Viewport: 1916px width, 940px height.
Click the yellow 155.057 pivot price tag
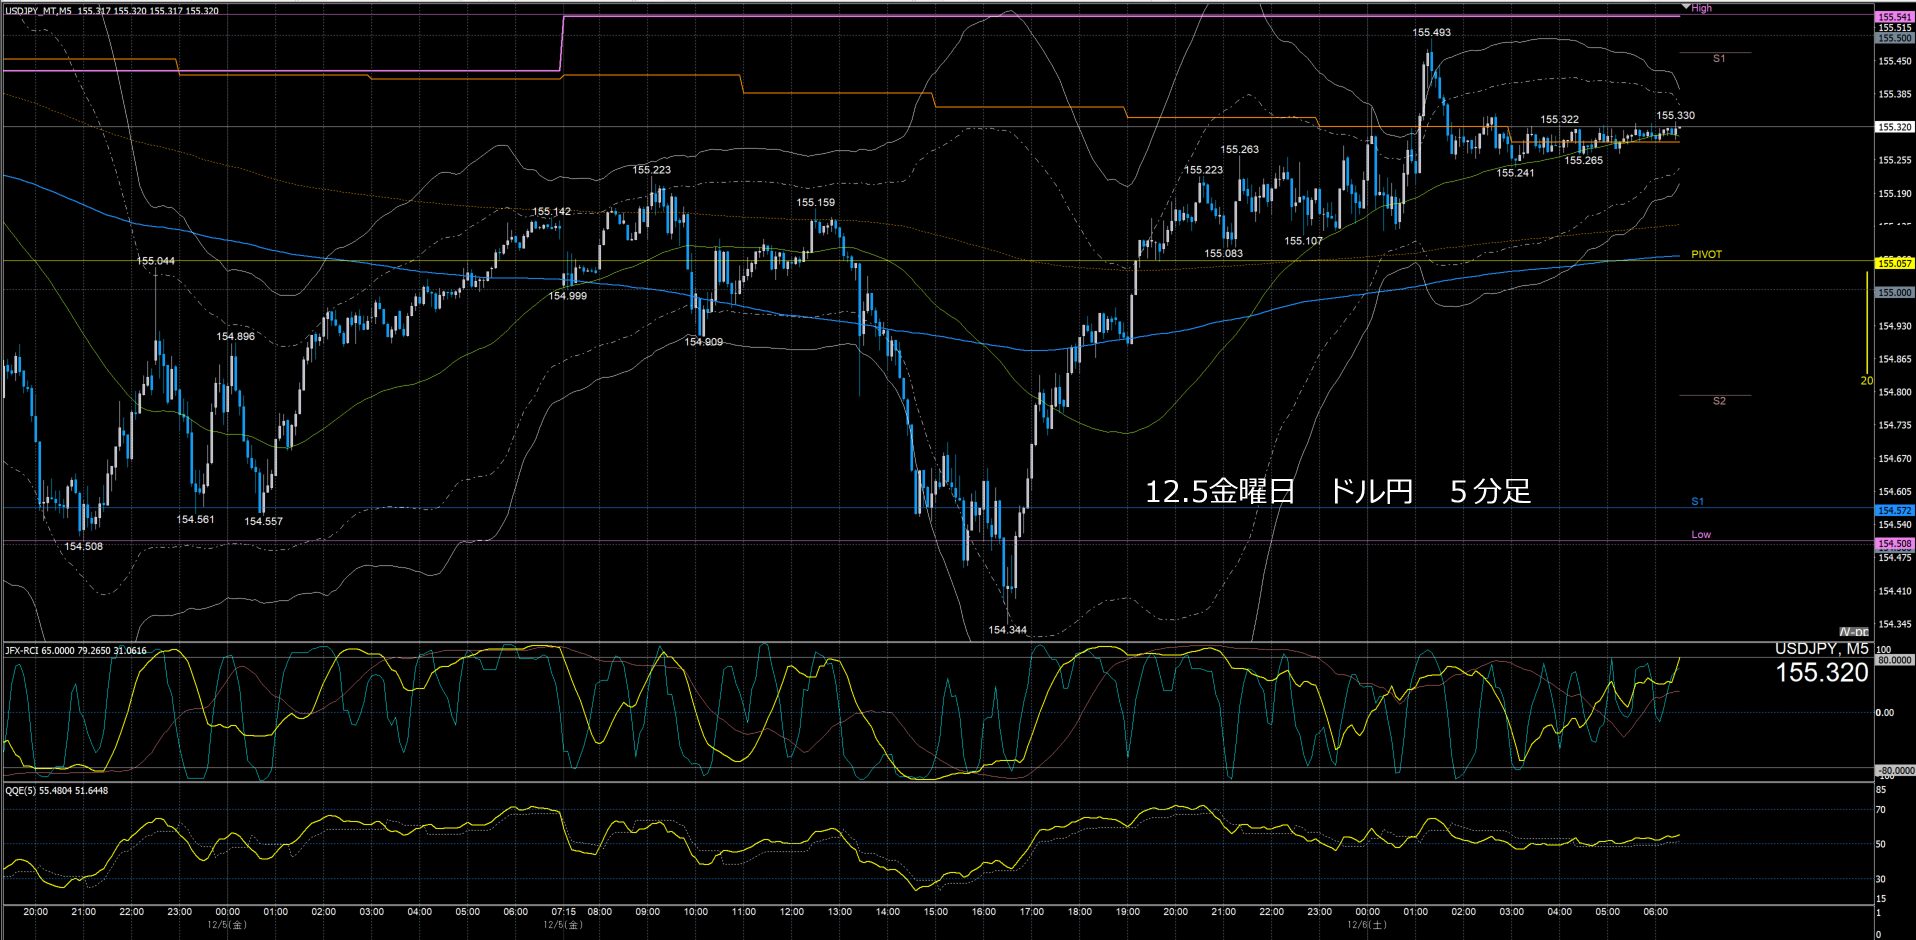click(1894, 264)
